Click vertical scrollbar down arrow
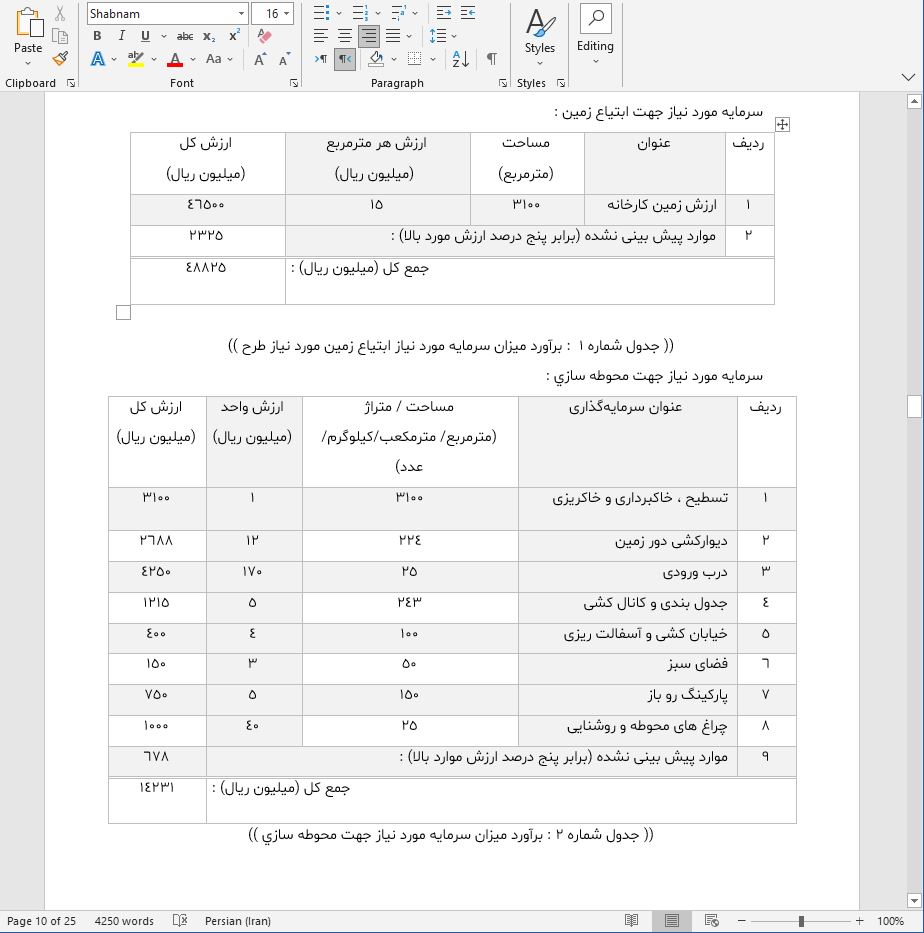924x933 pixels. [914, 900]
